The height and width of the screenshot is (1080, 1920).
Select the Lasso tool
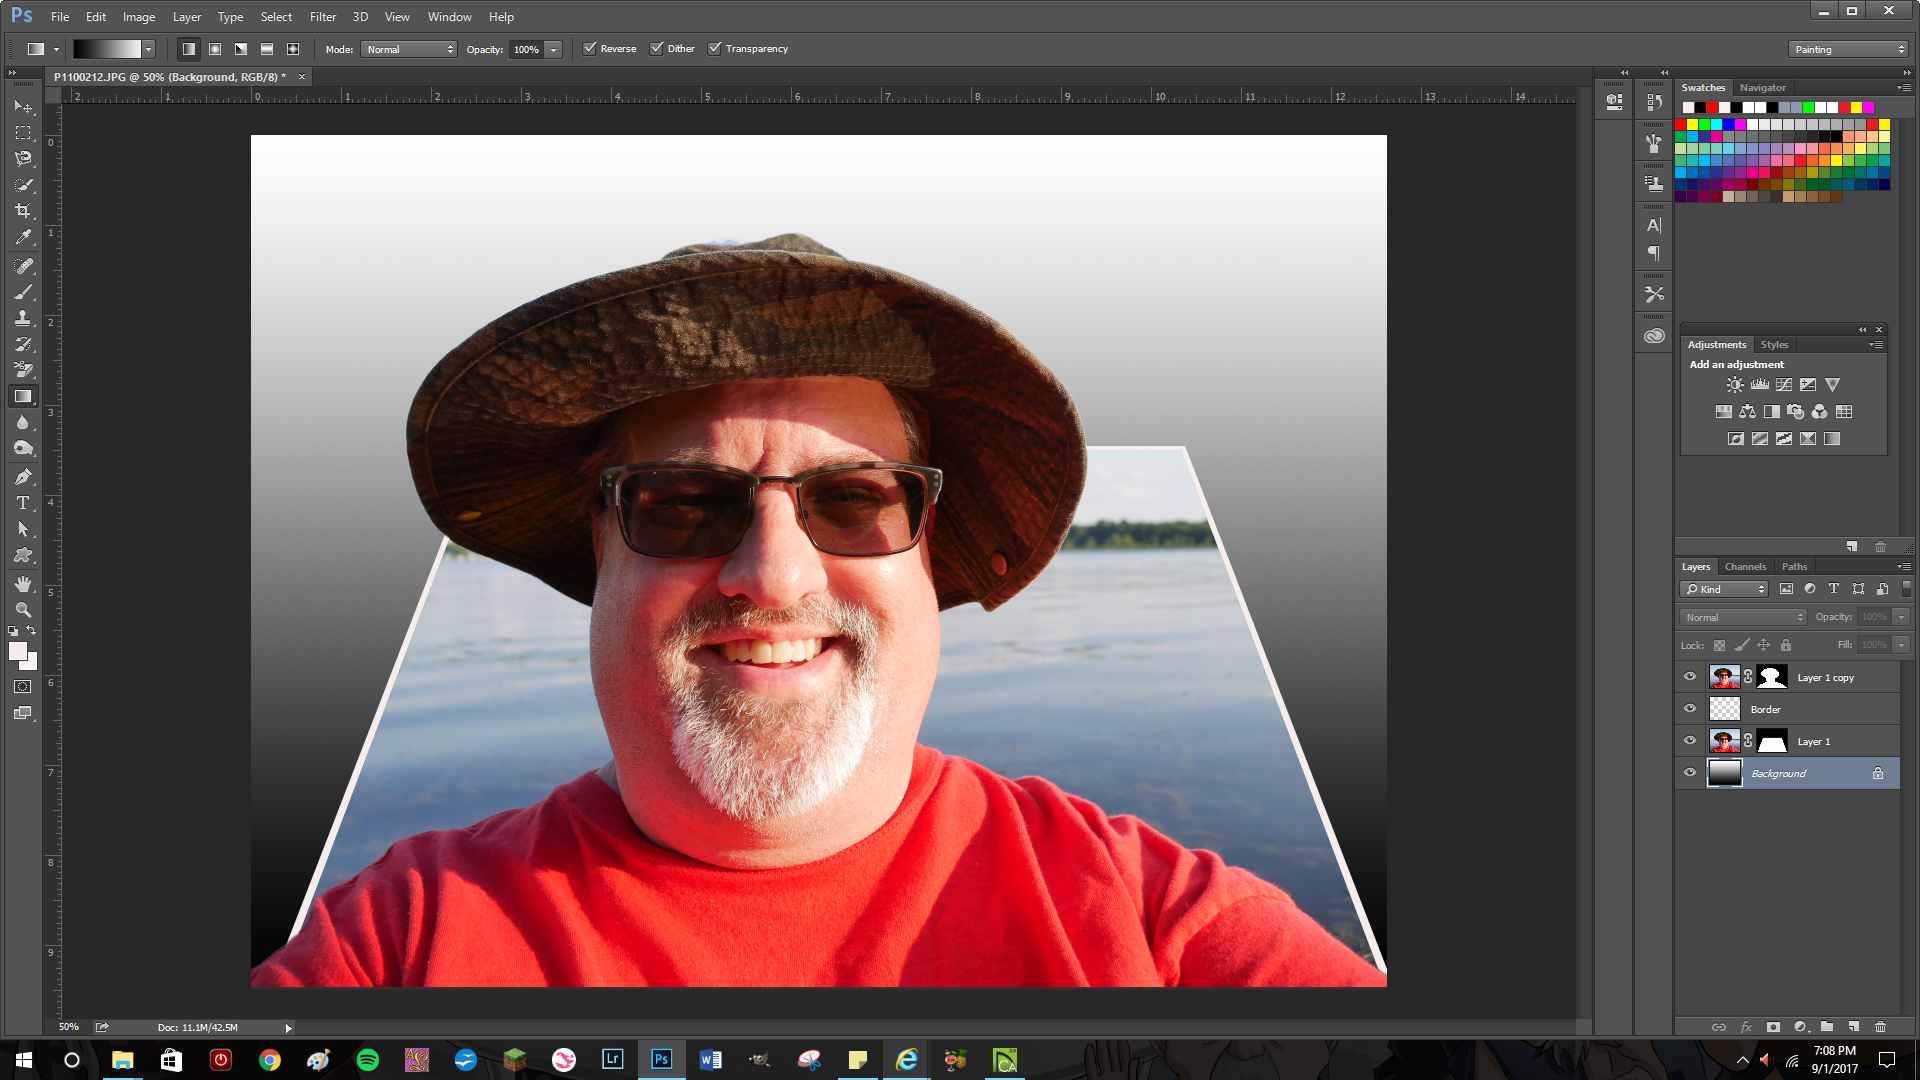tap(22, 159)
